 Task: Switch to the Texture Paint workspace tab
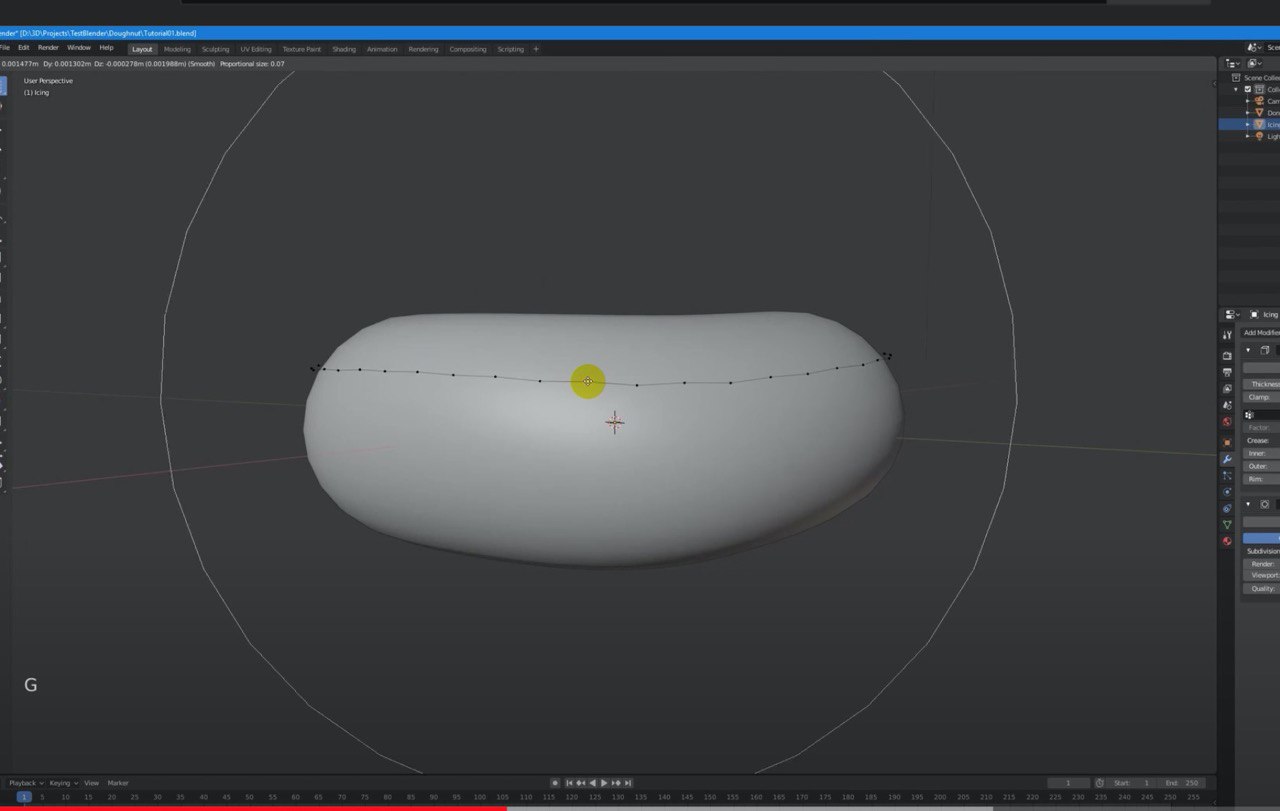pos(301,49)
